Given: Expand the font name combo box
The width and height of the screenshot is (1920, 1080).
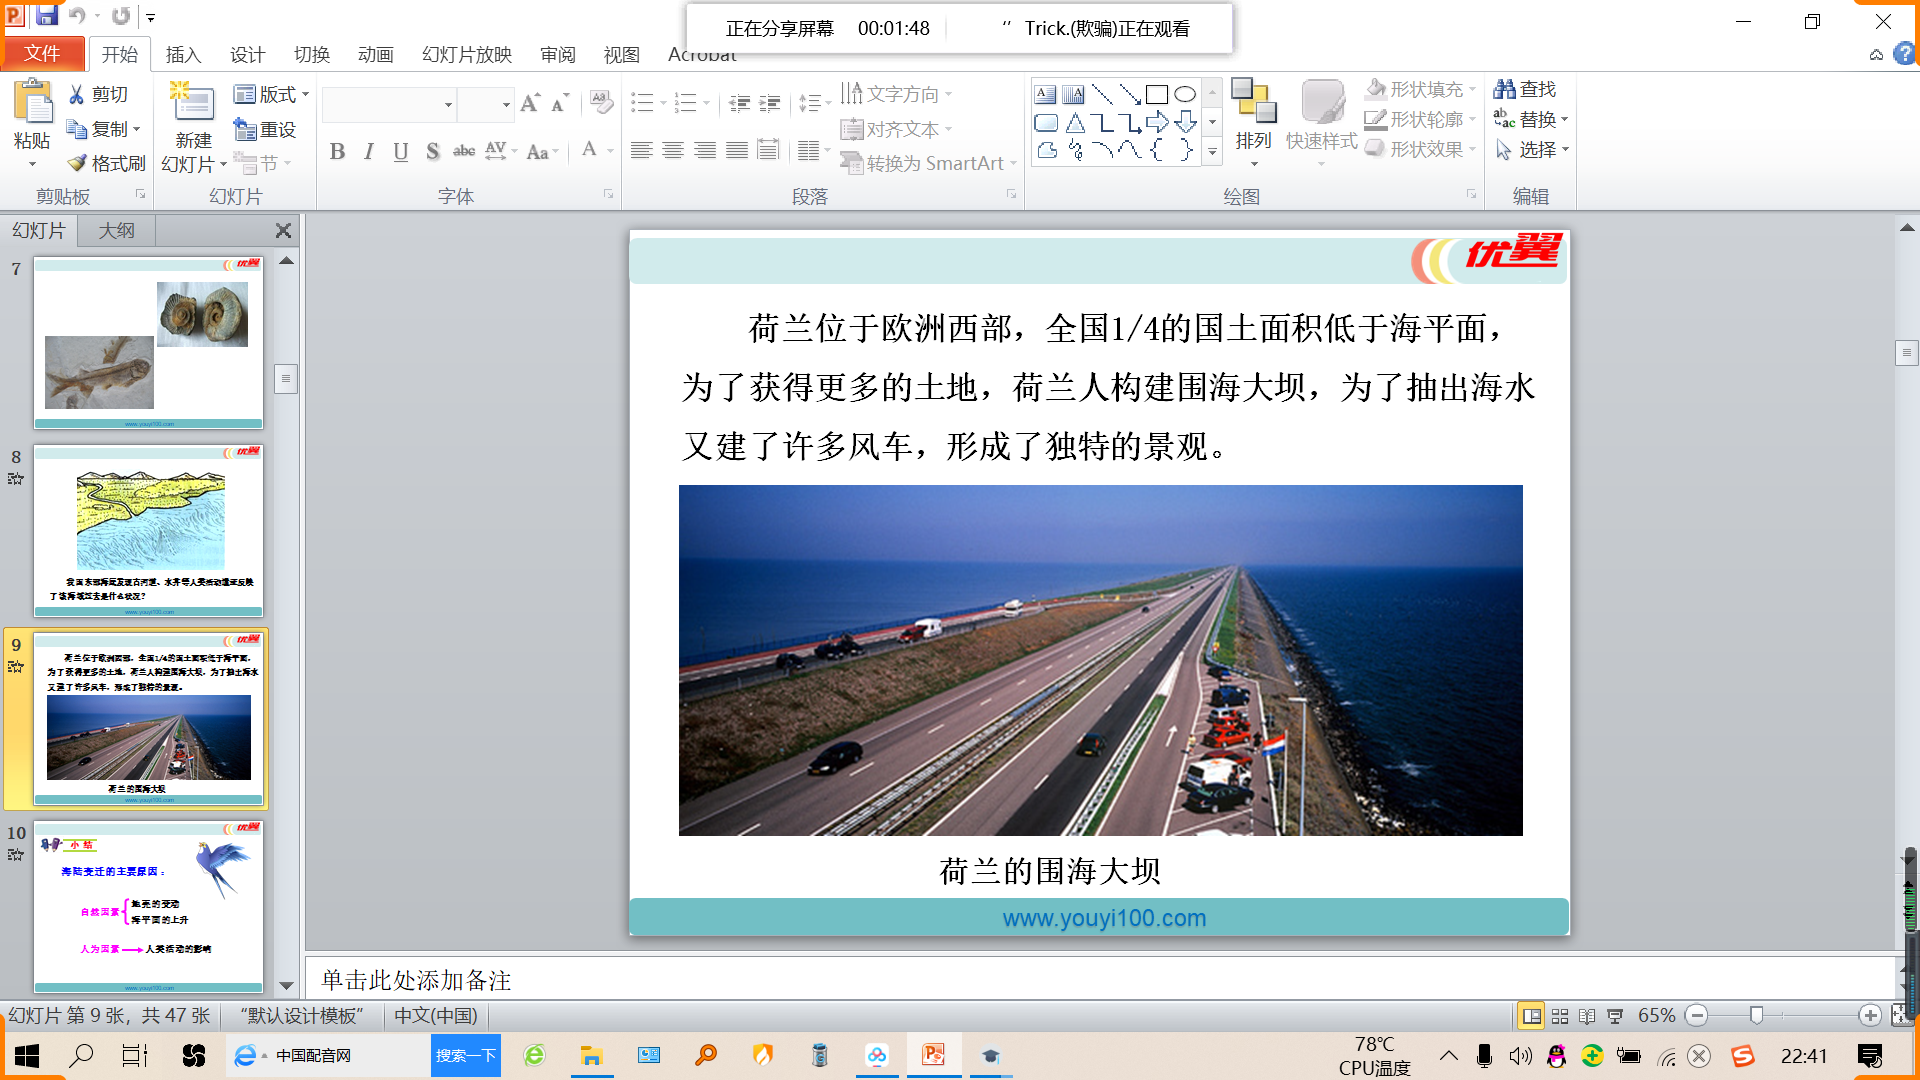Looking at the screenshot, I should coord(448,104).
